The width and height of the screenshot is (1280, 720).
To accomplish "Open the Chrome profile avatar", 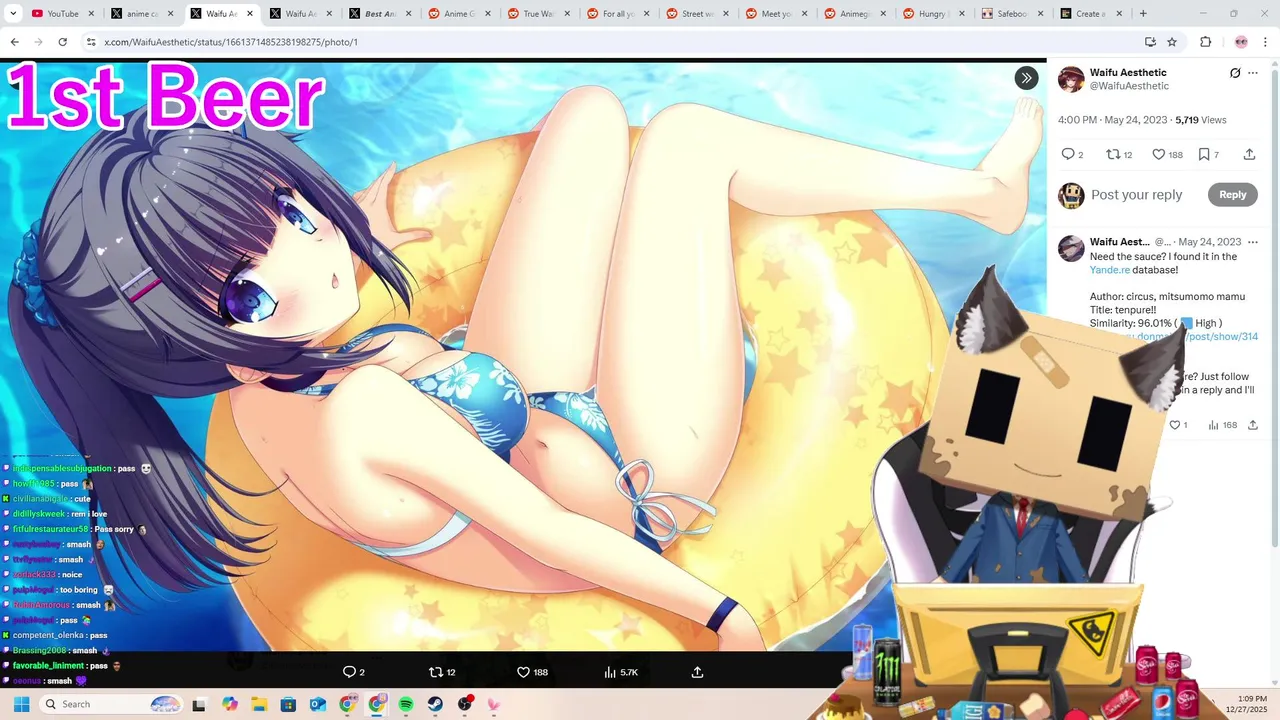I will (1241, 42).
